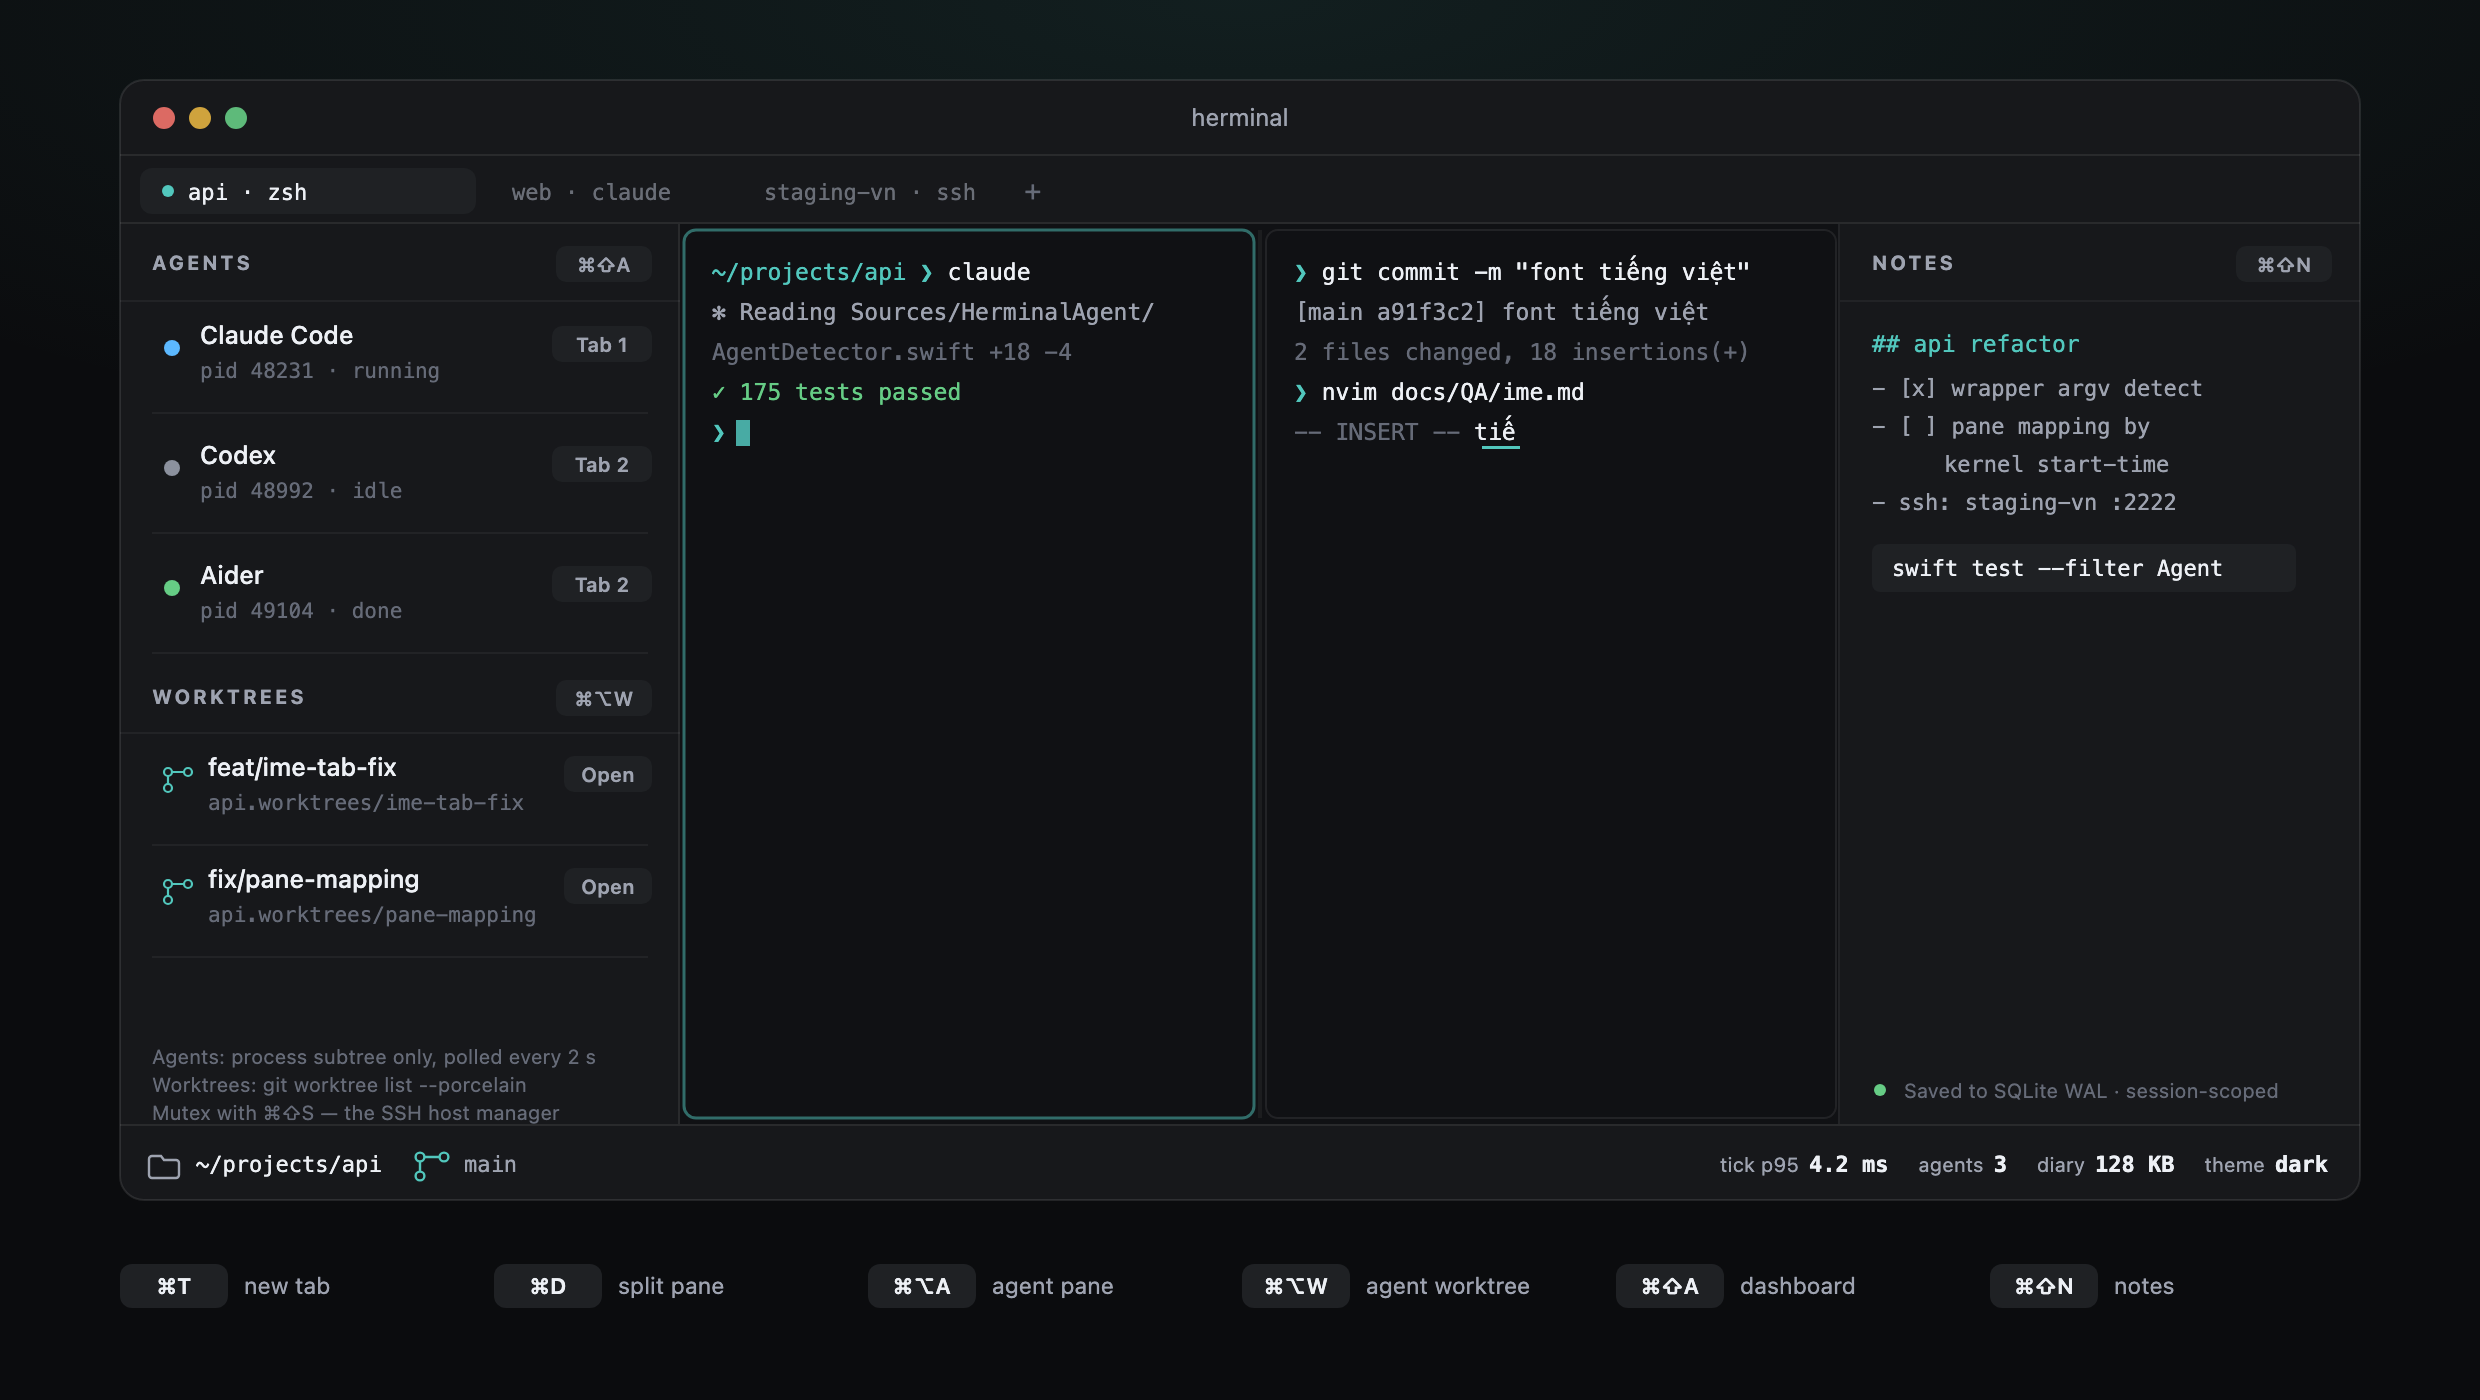Screen dimensions: 2480x1400
Task: Click '~/projects/api' path in status bar
Action: tap(288, 1164)
